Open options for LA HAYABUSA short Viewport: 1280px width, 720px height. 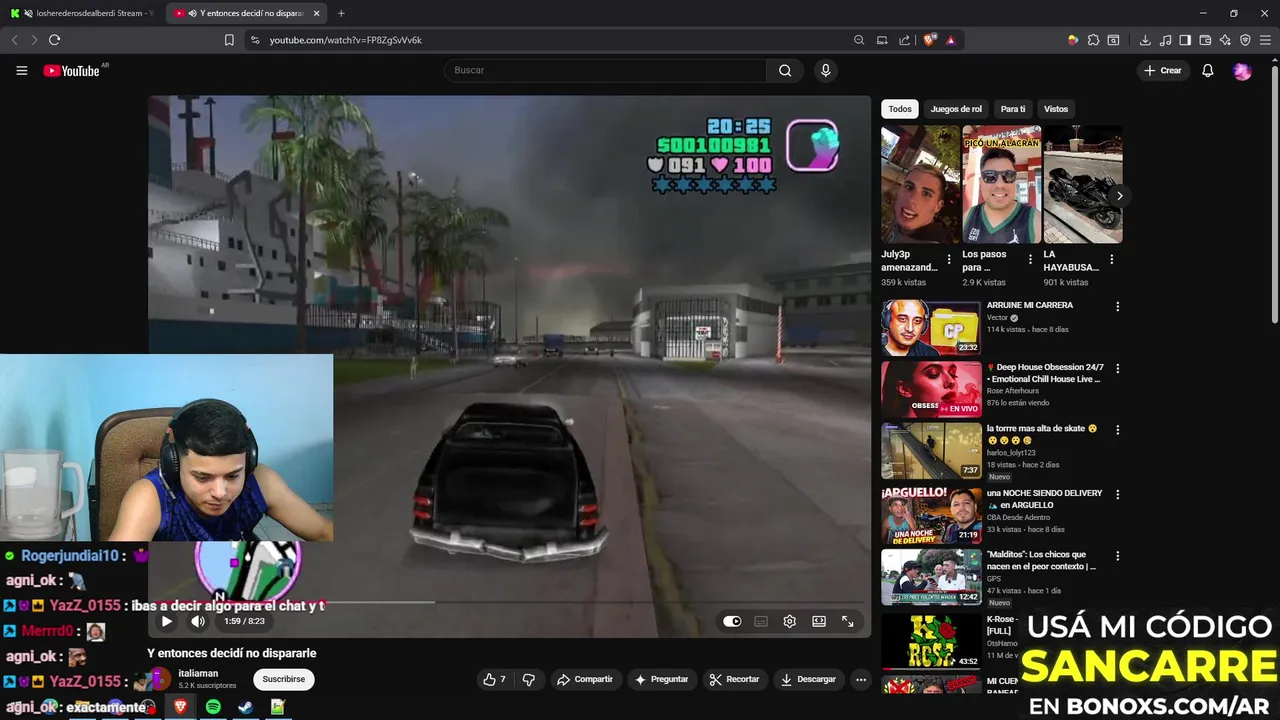[1111, 259]
